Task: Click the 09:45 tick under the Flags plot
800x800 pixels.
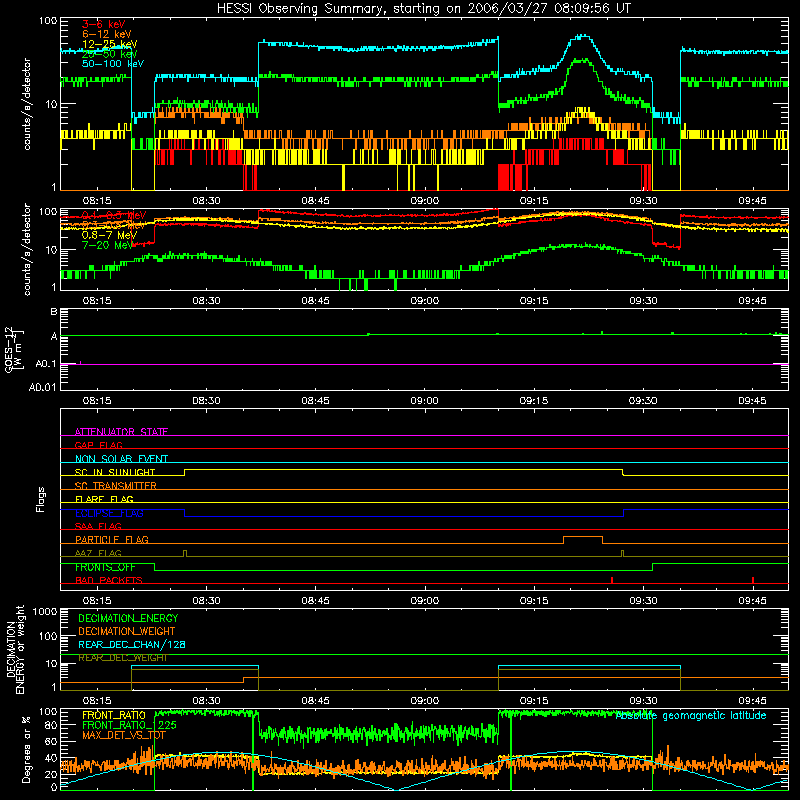Action: point(752,601)
